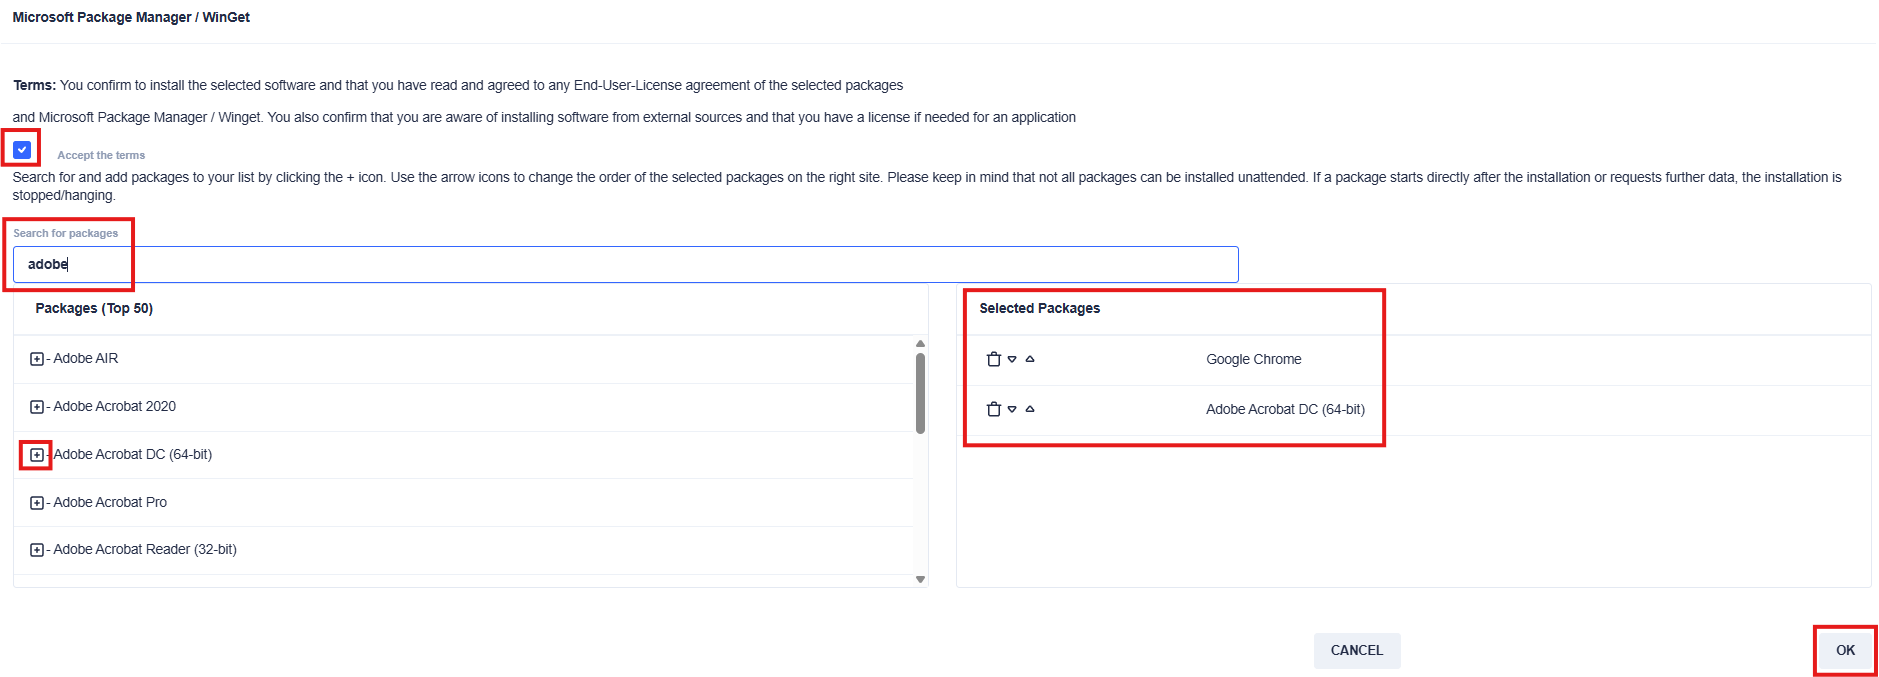Image resolution: width=1879 pixels, height=677 pixels.
Task: Add Adobe Acrobat 2020 with plus icon
Action: click(x=37, y=407)
